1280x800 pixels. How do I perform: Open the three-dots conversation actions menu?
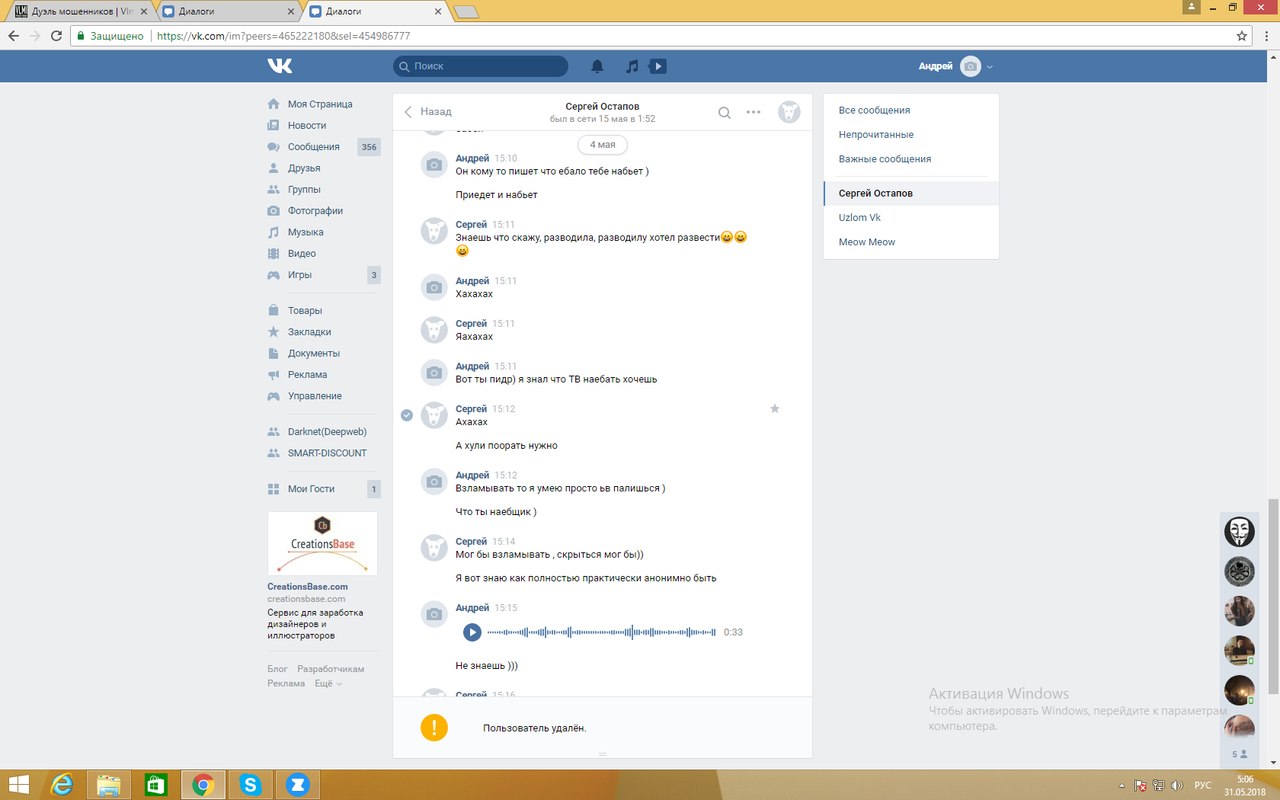coord(754,112)
